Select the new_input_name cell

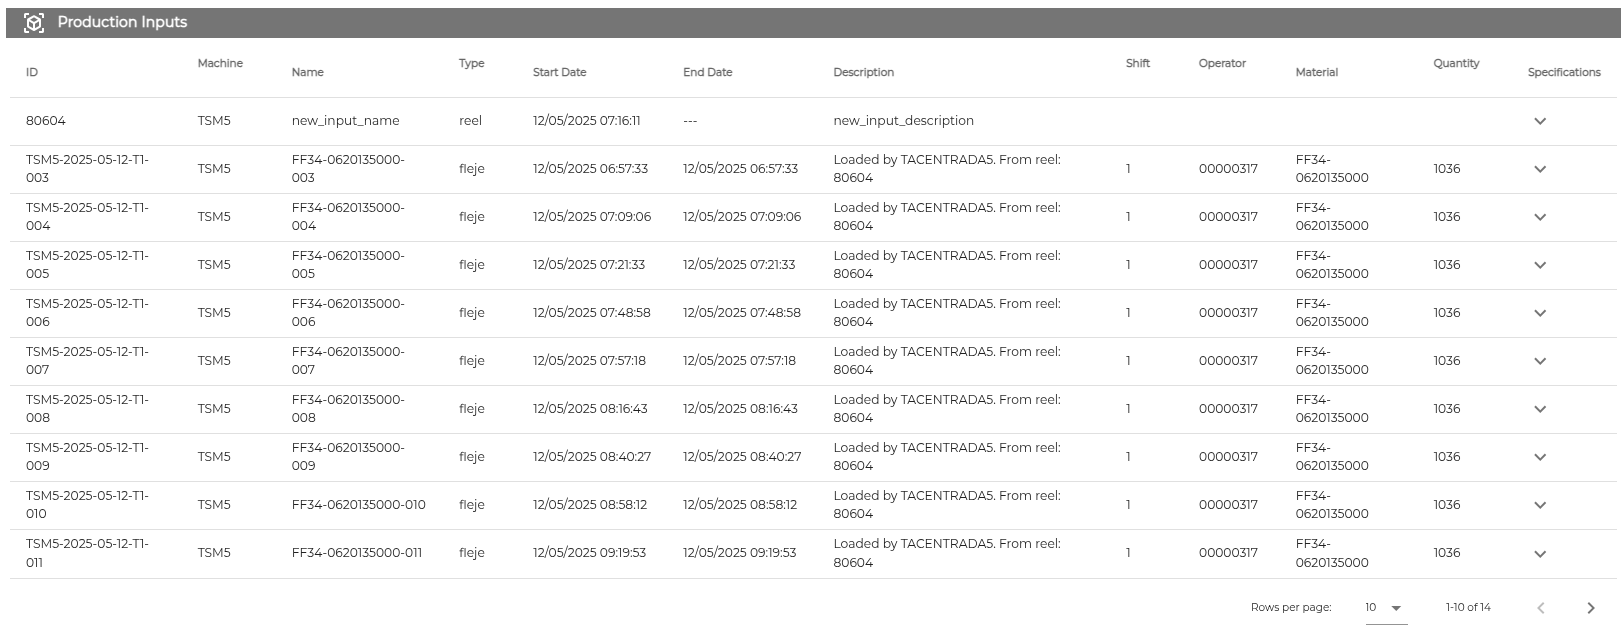[345, 121]
